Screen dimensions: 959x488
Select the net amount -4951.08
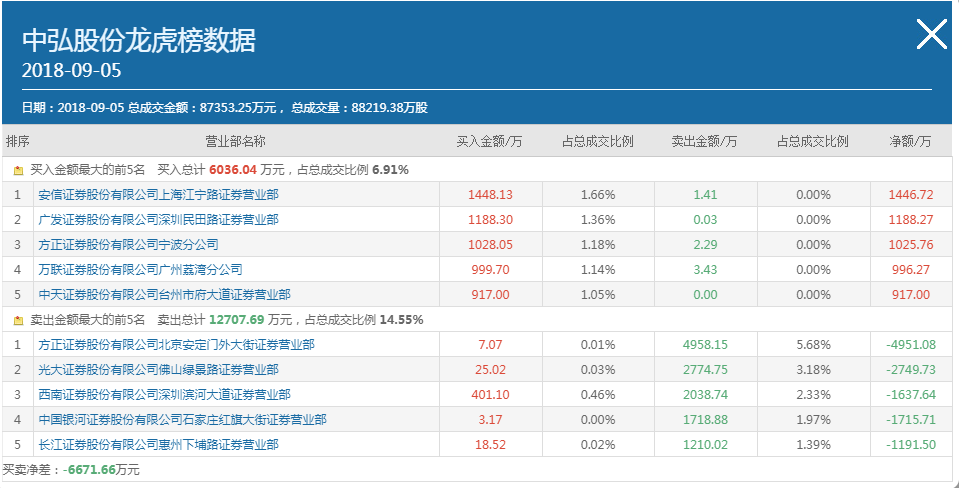(911, 345)
